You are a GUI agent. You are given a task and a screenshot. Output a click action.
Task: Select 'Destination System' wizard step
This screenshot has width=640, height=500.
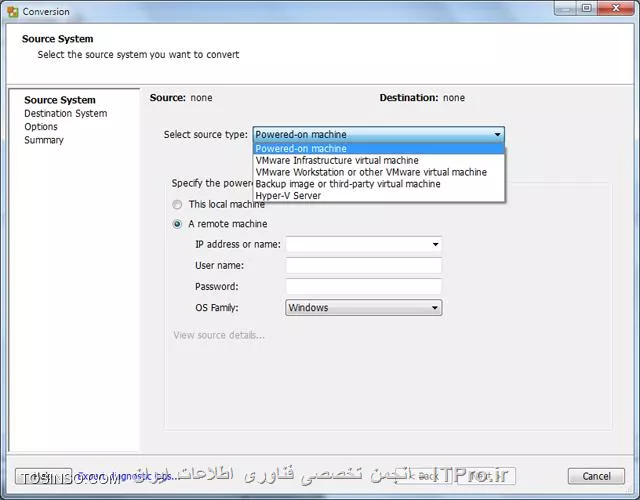click(66, 113)
